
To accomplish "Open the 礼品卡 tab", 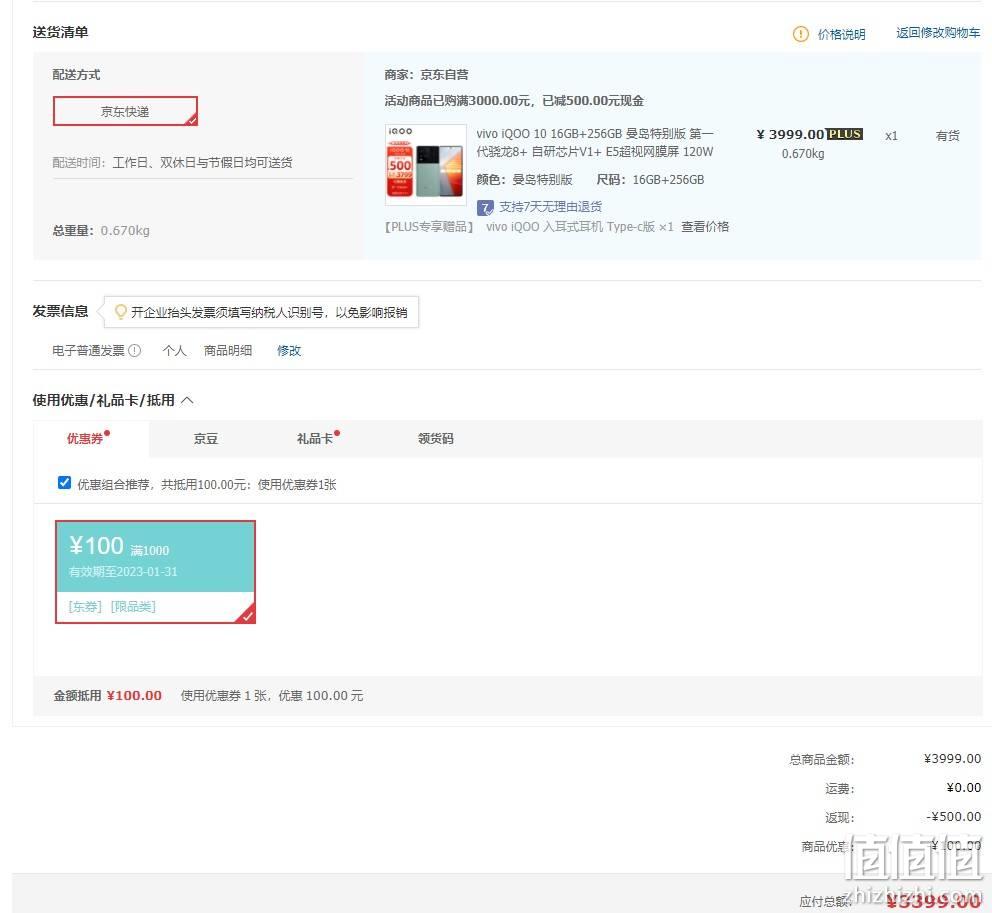I will coord(316,438).
